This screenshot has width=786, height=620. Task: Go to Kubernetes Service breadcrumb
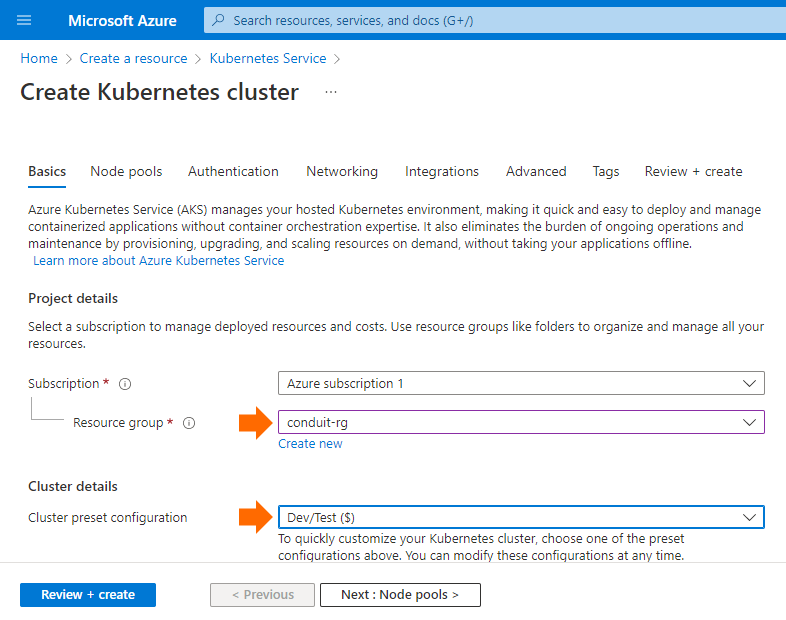pyautogui.click(x=268, y=58)
